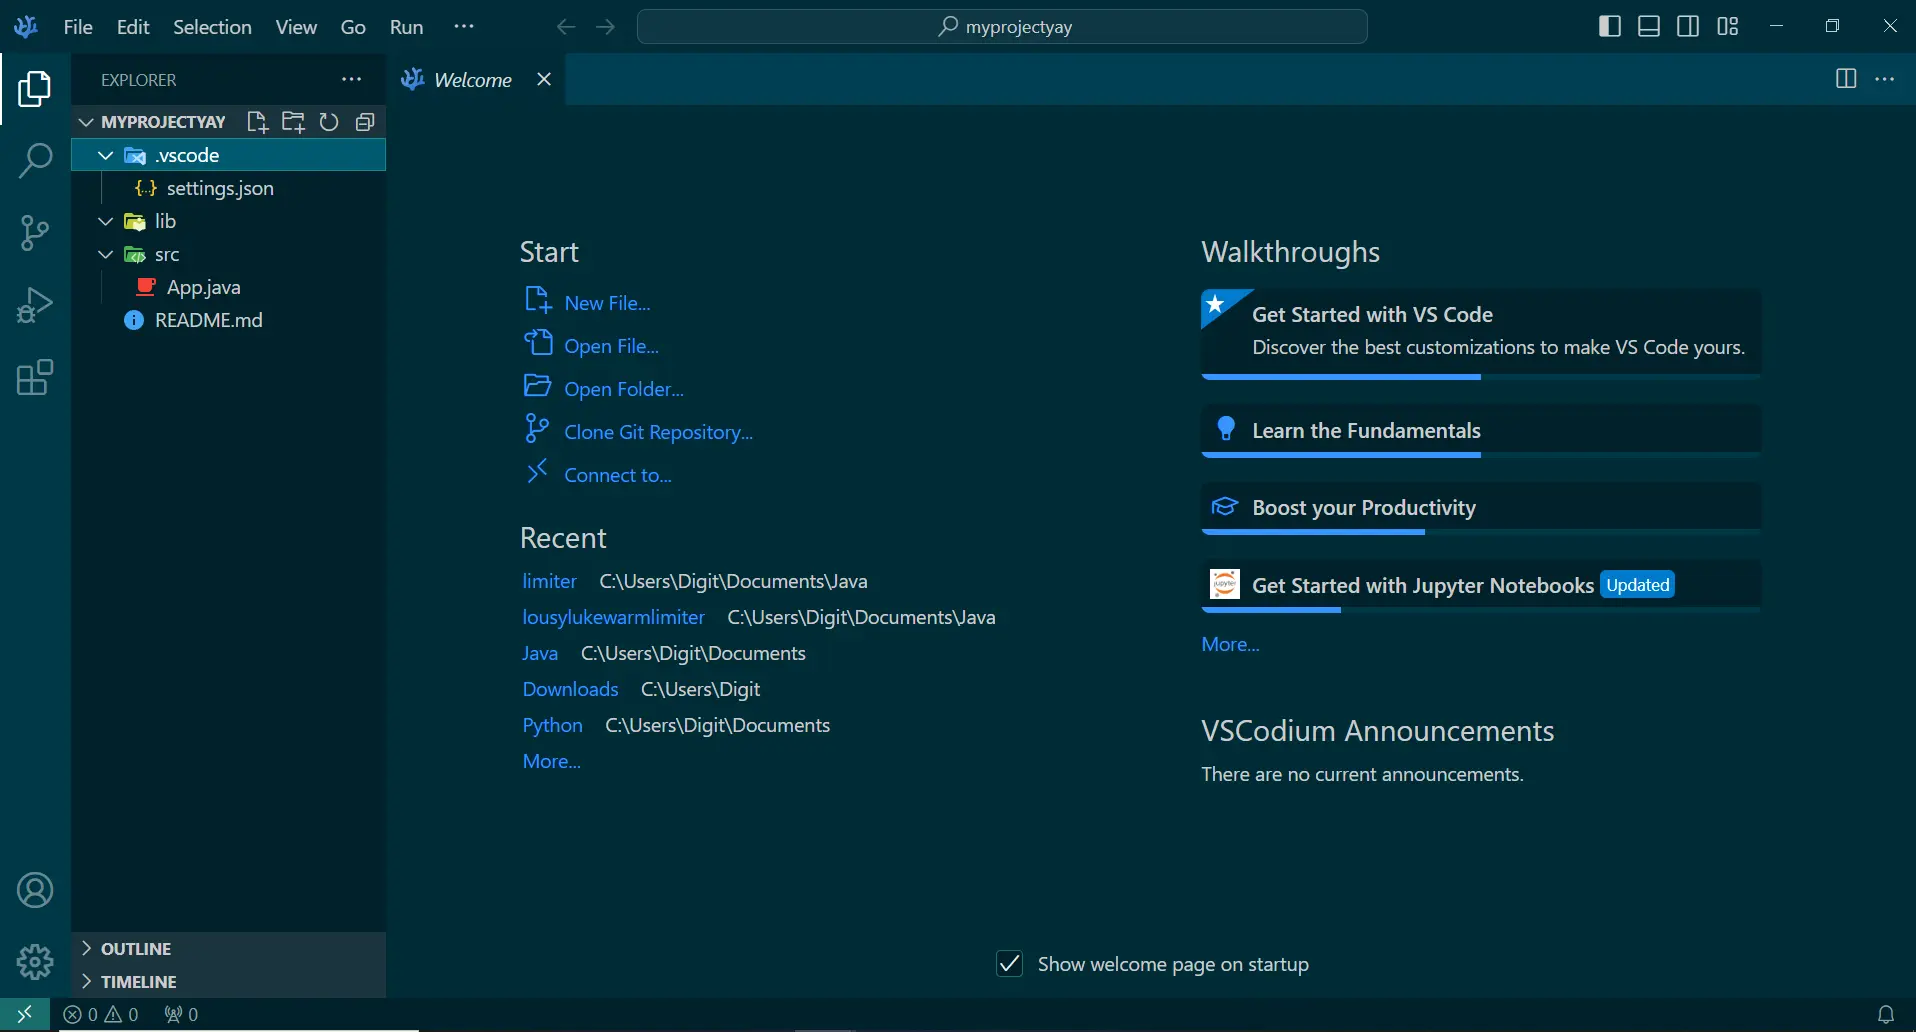
Task: Open the Manage gear menu
Action: tap(35, 962)
